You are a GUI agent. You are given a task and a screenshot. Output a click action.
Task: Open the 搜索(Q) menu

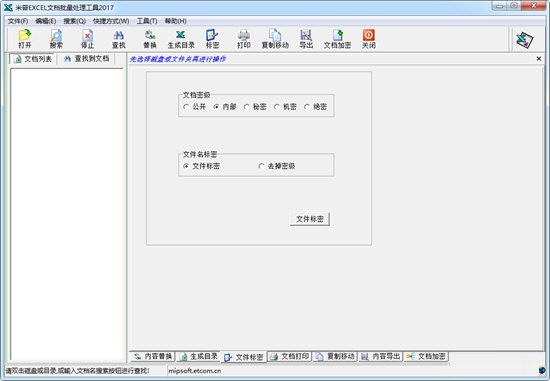click(x=74, y=21)
